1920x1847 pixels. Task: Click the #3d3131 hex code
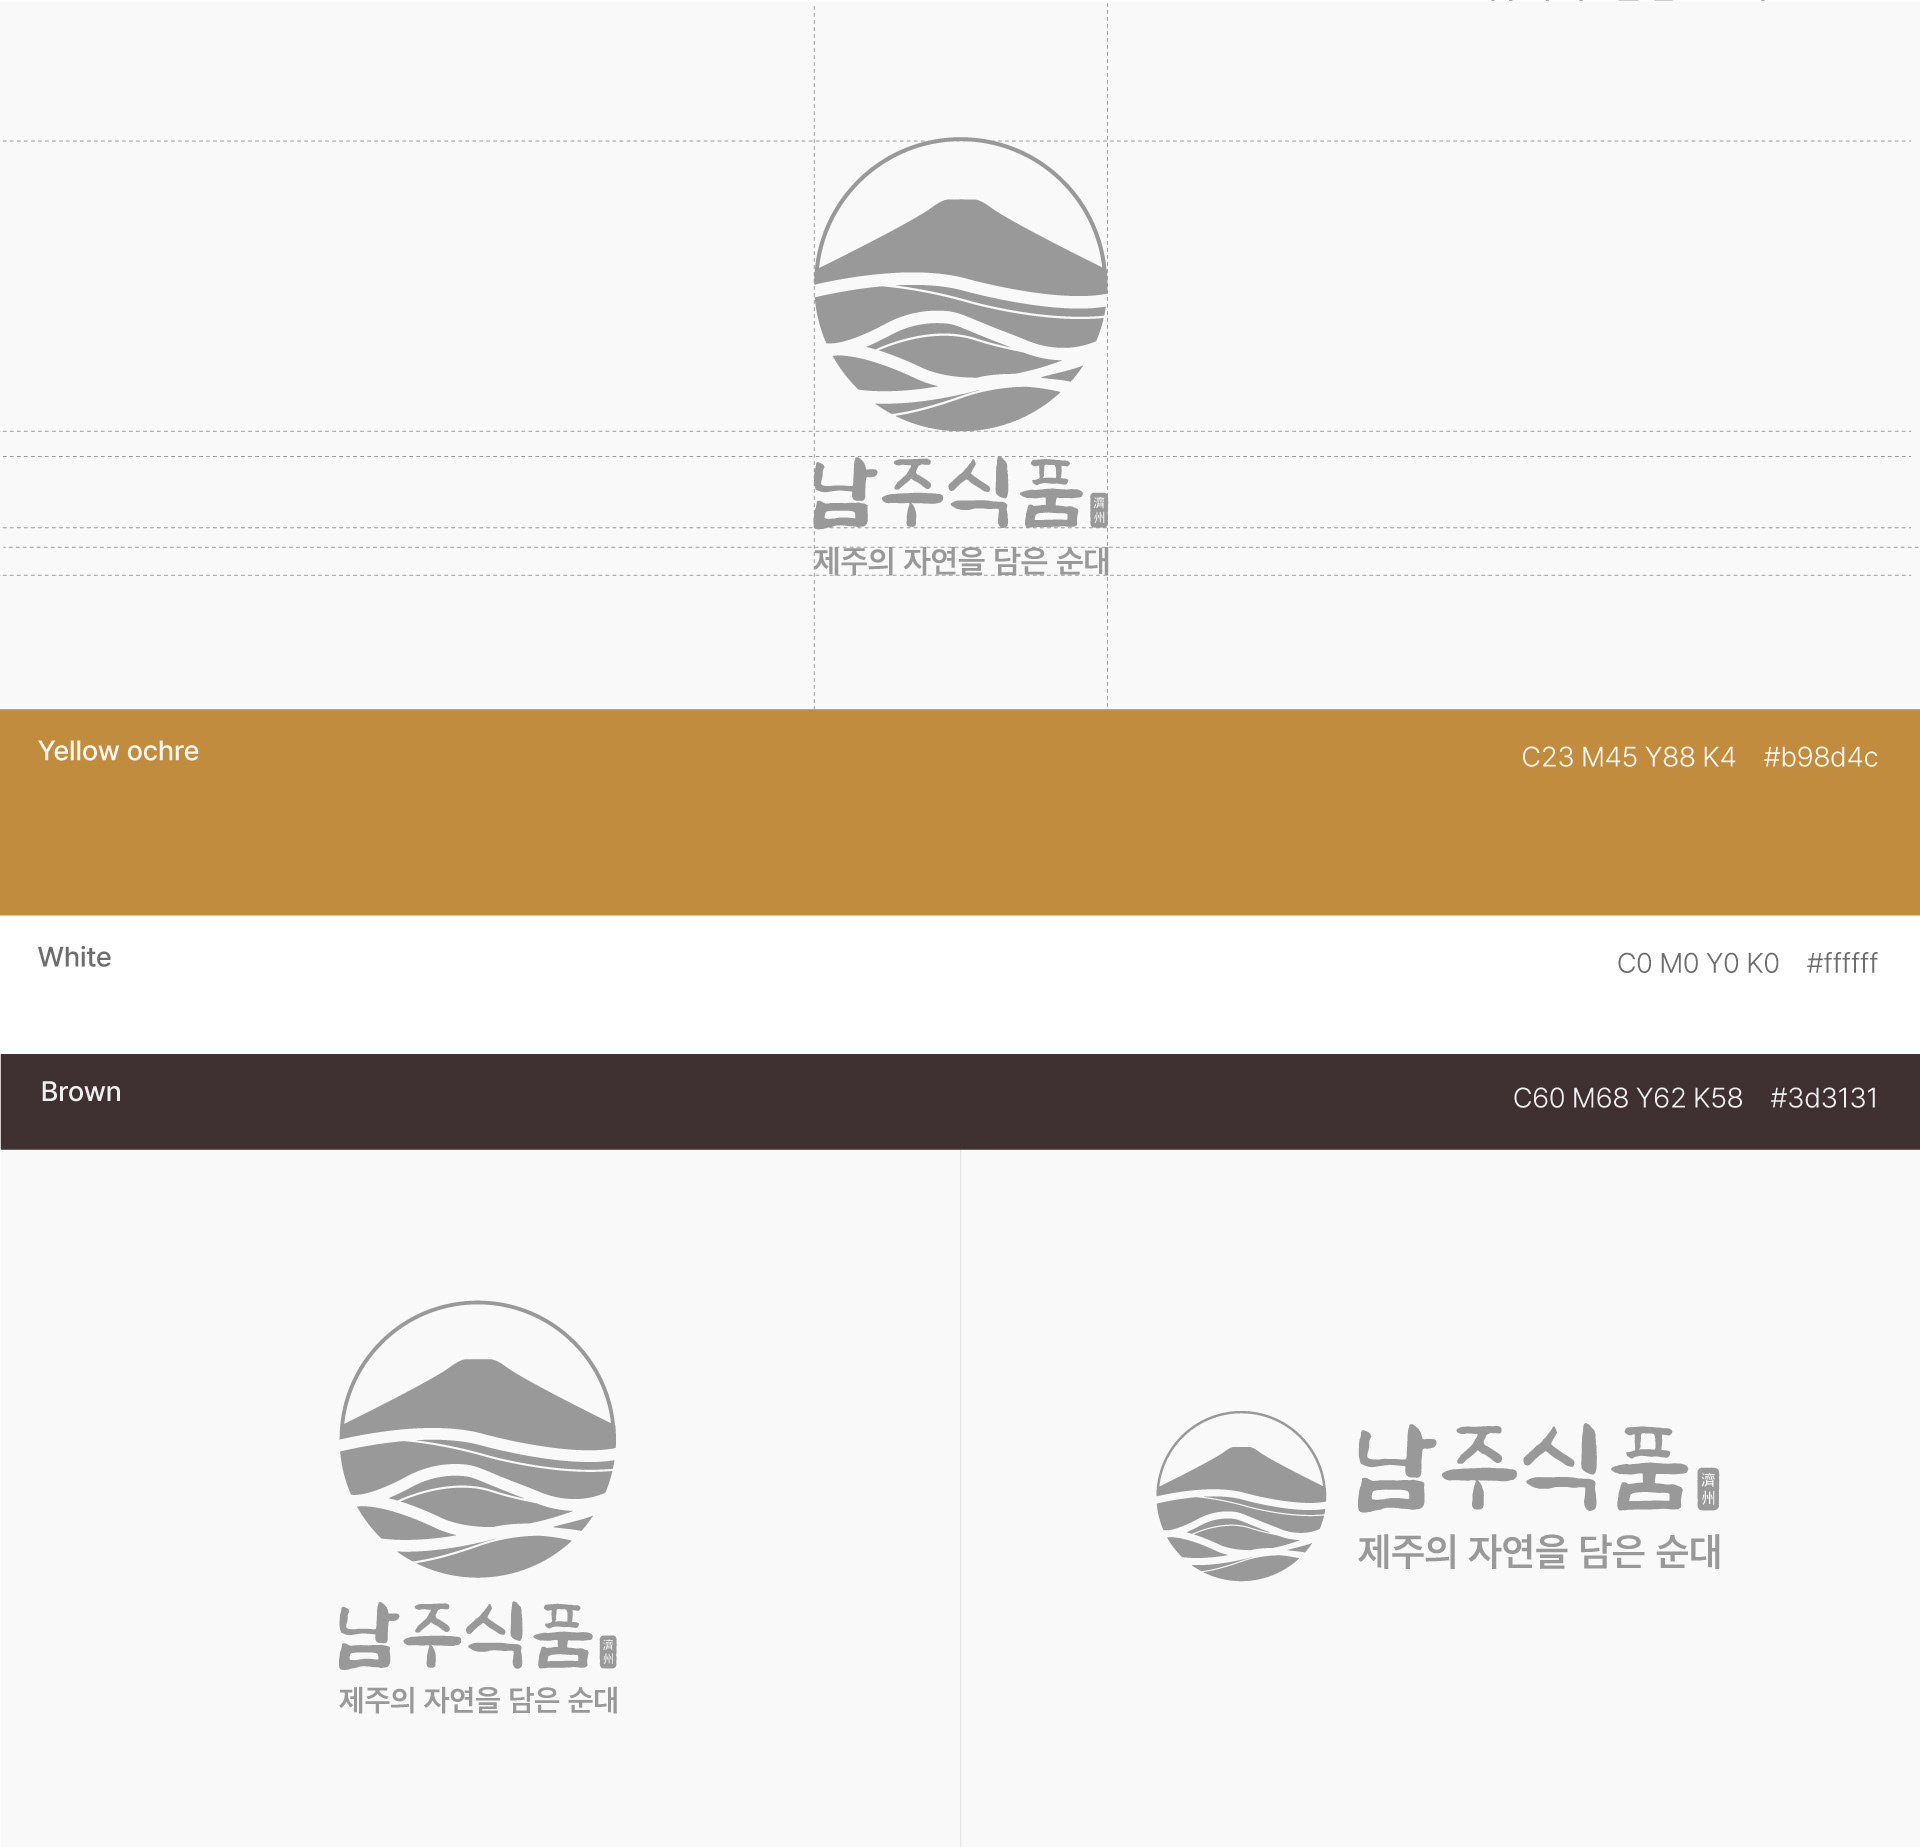pyautogui.click(x=1823, y=1098)
